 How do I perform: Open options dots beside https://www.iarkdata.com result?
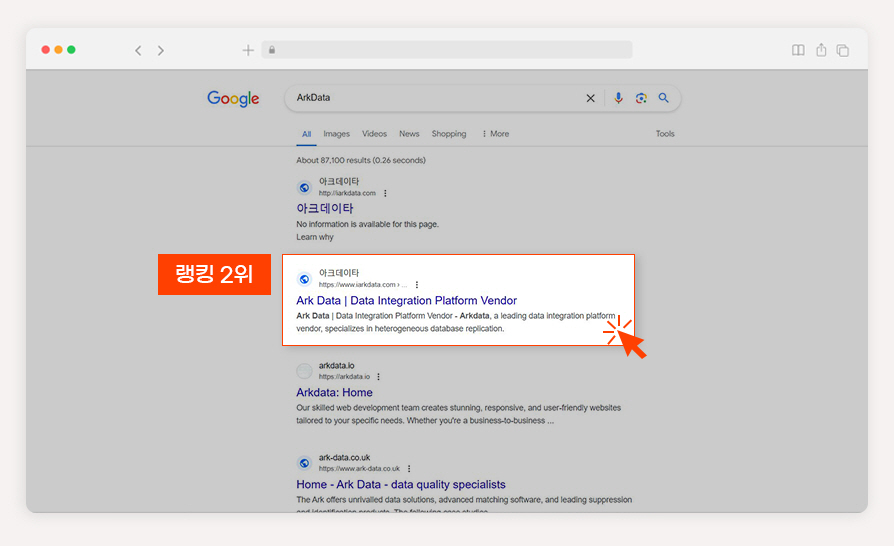[417, 284]
